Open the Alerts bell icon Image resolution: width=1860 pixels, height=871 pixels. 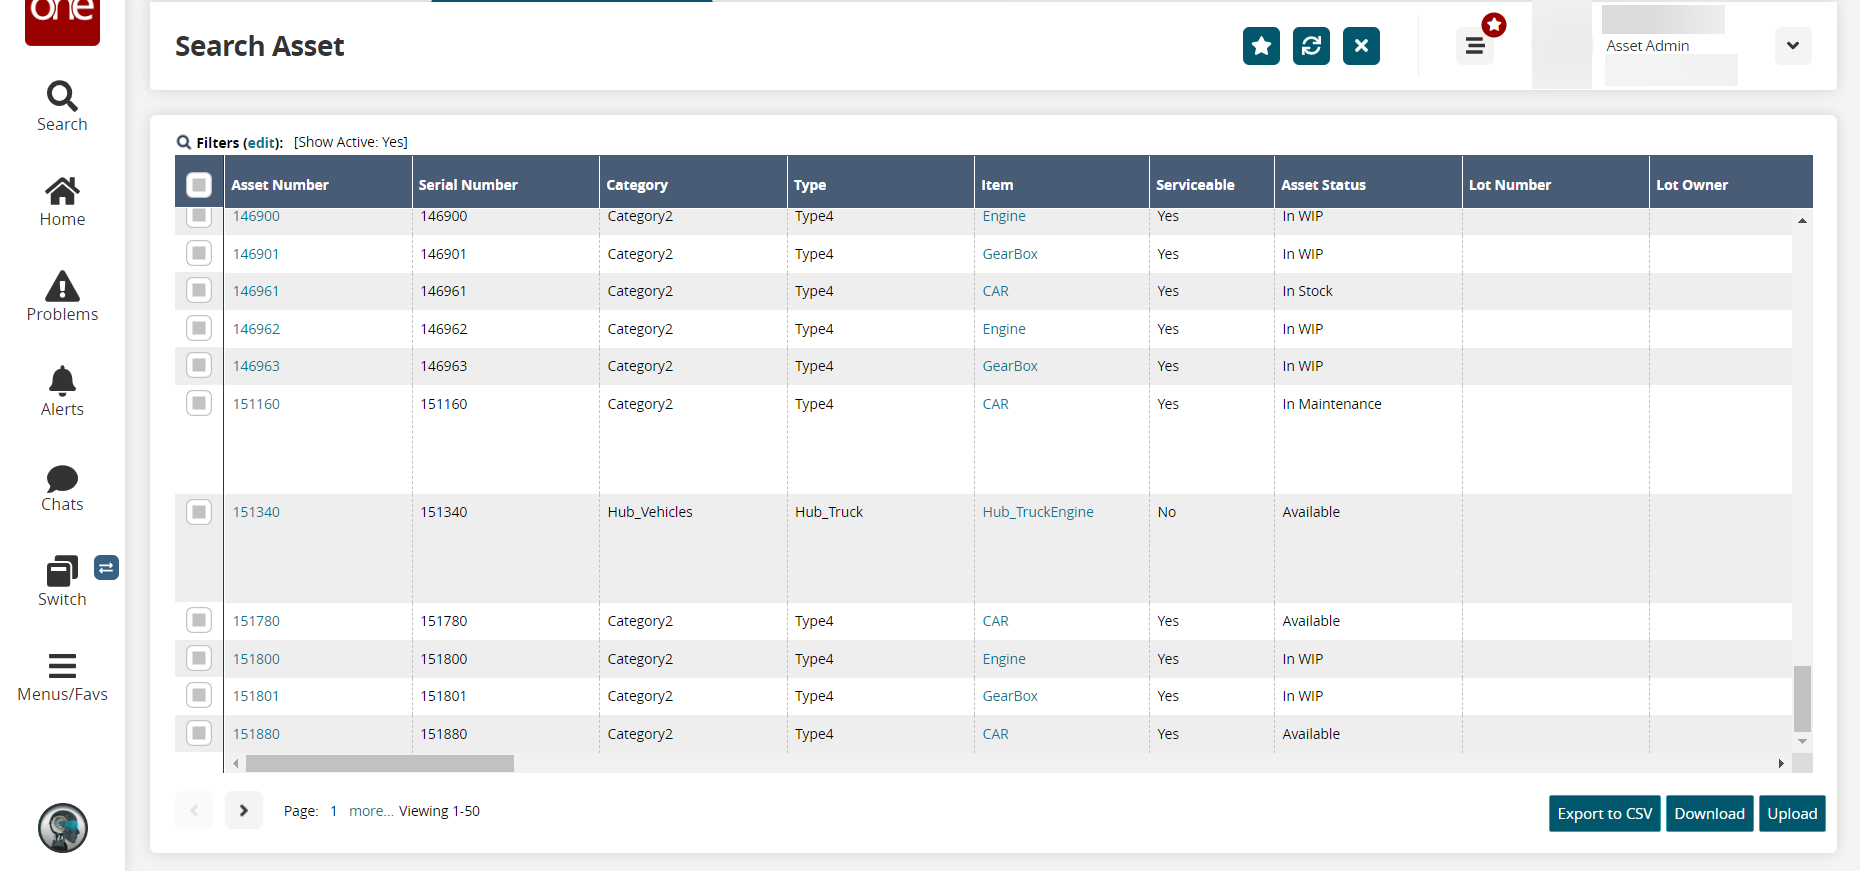point(62,381)
